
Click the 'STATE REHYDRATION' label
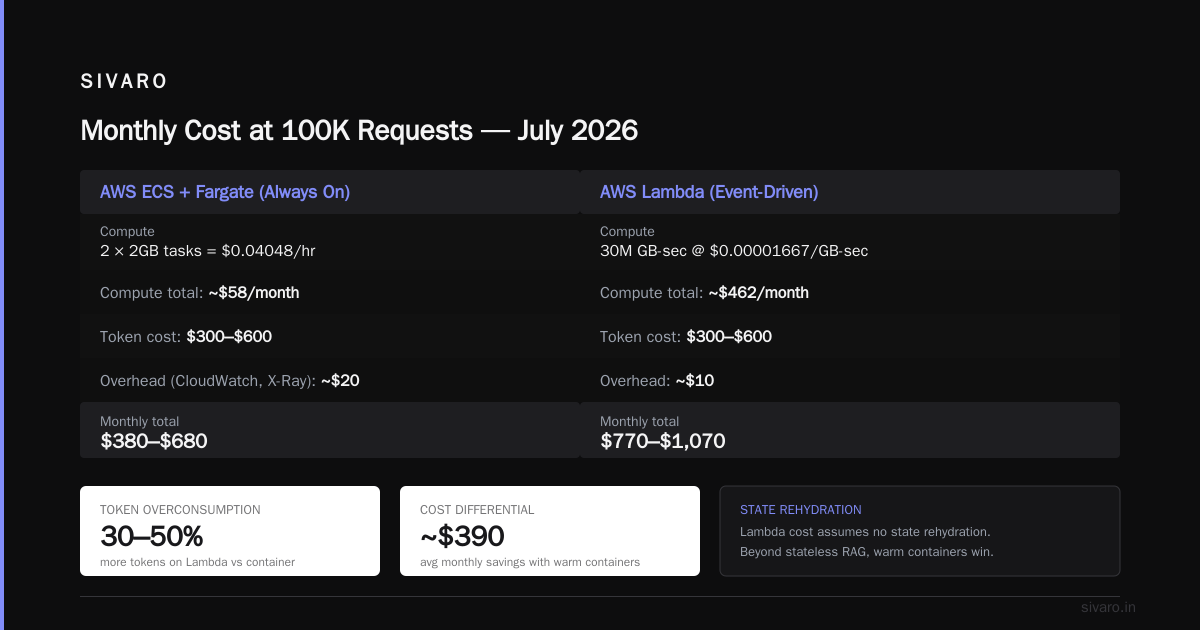[801, 510]
